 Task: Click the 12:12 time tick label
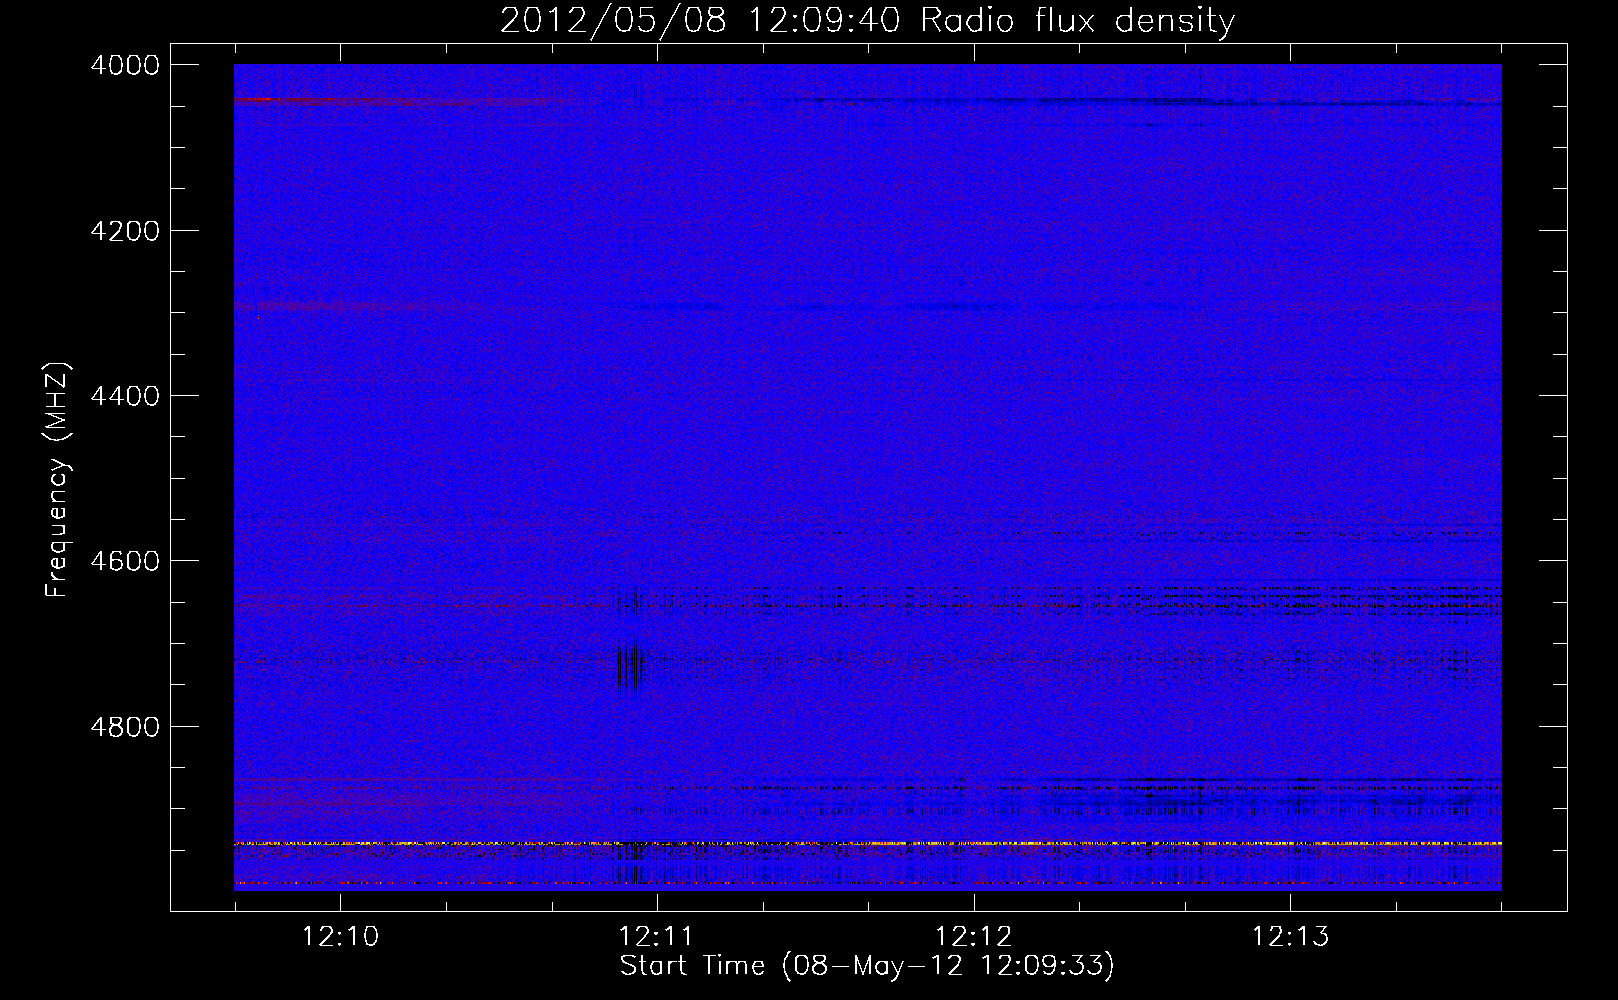[973, 937]
